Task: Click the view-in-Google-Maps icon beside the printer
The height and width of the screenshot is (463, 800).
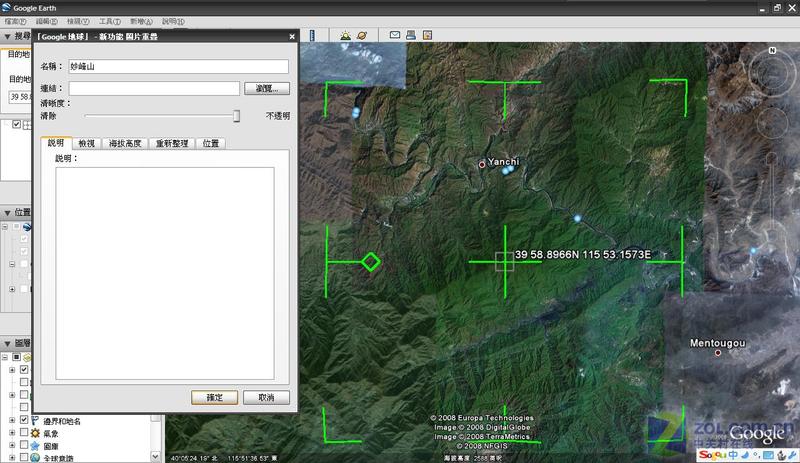Action: click(428, 35)
